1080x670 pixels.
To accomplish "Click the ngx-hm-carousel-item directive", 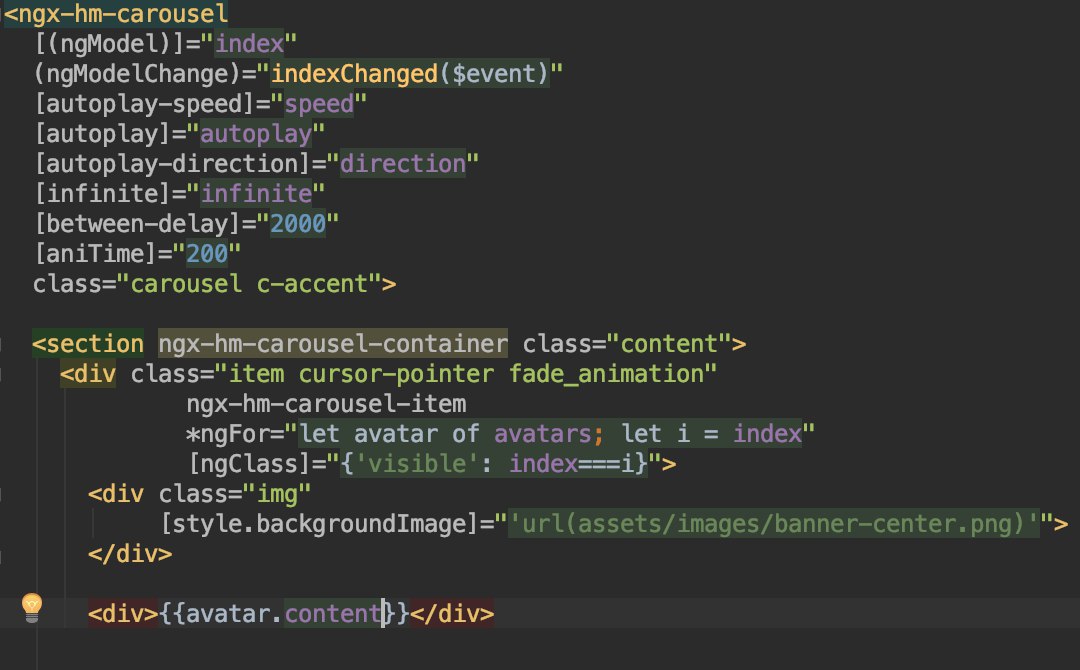I will pos(326,404).
